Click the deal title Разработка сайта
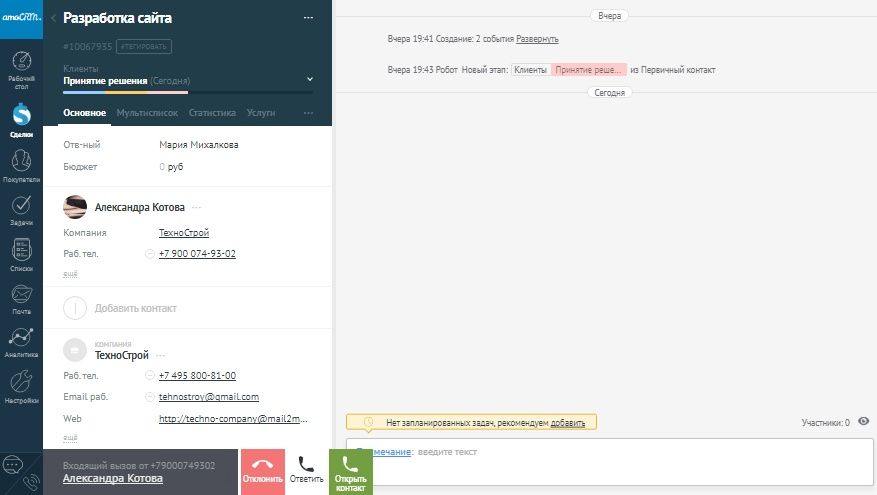Screen dimensions: 877x495 point(117,18)
